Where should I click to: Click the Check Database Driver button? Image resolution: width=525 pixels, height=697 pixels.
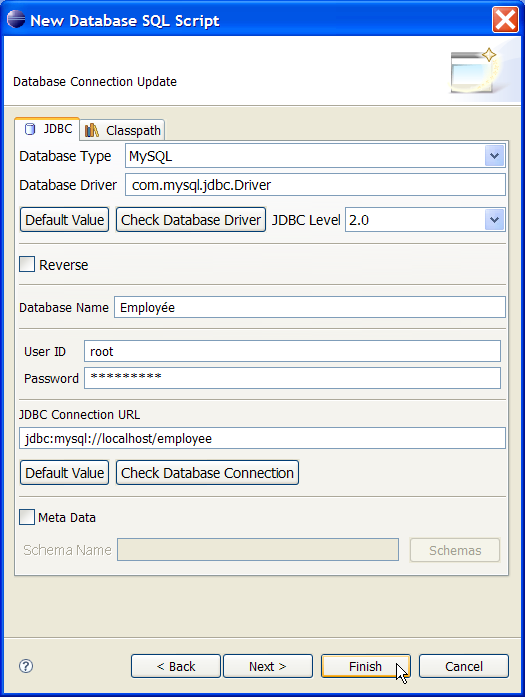pos(191,220)
